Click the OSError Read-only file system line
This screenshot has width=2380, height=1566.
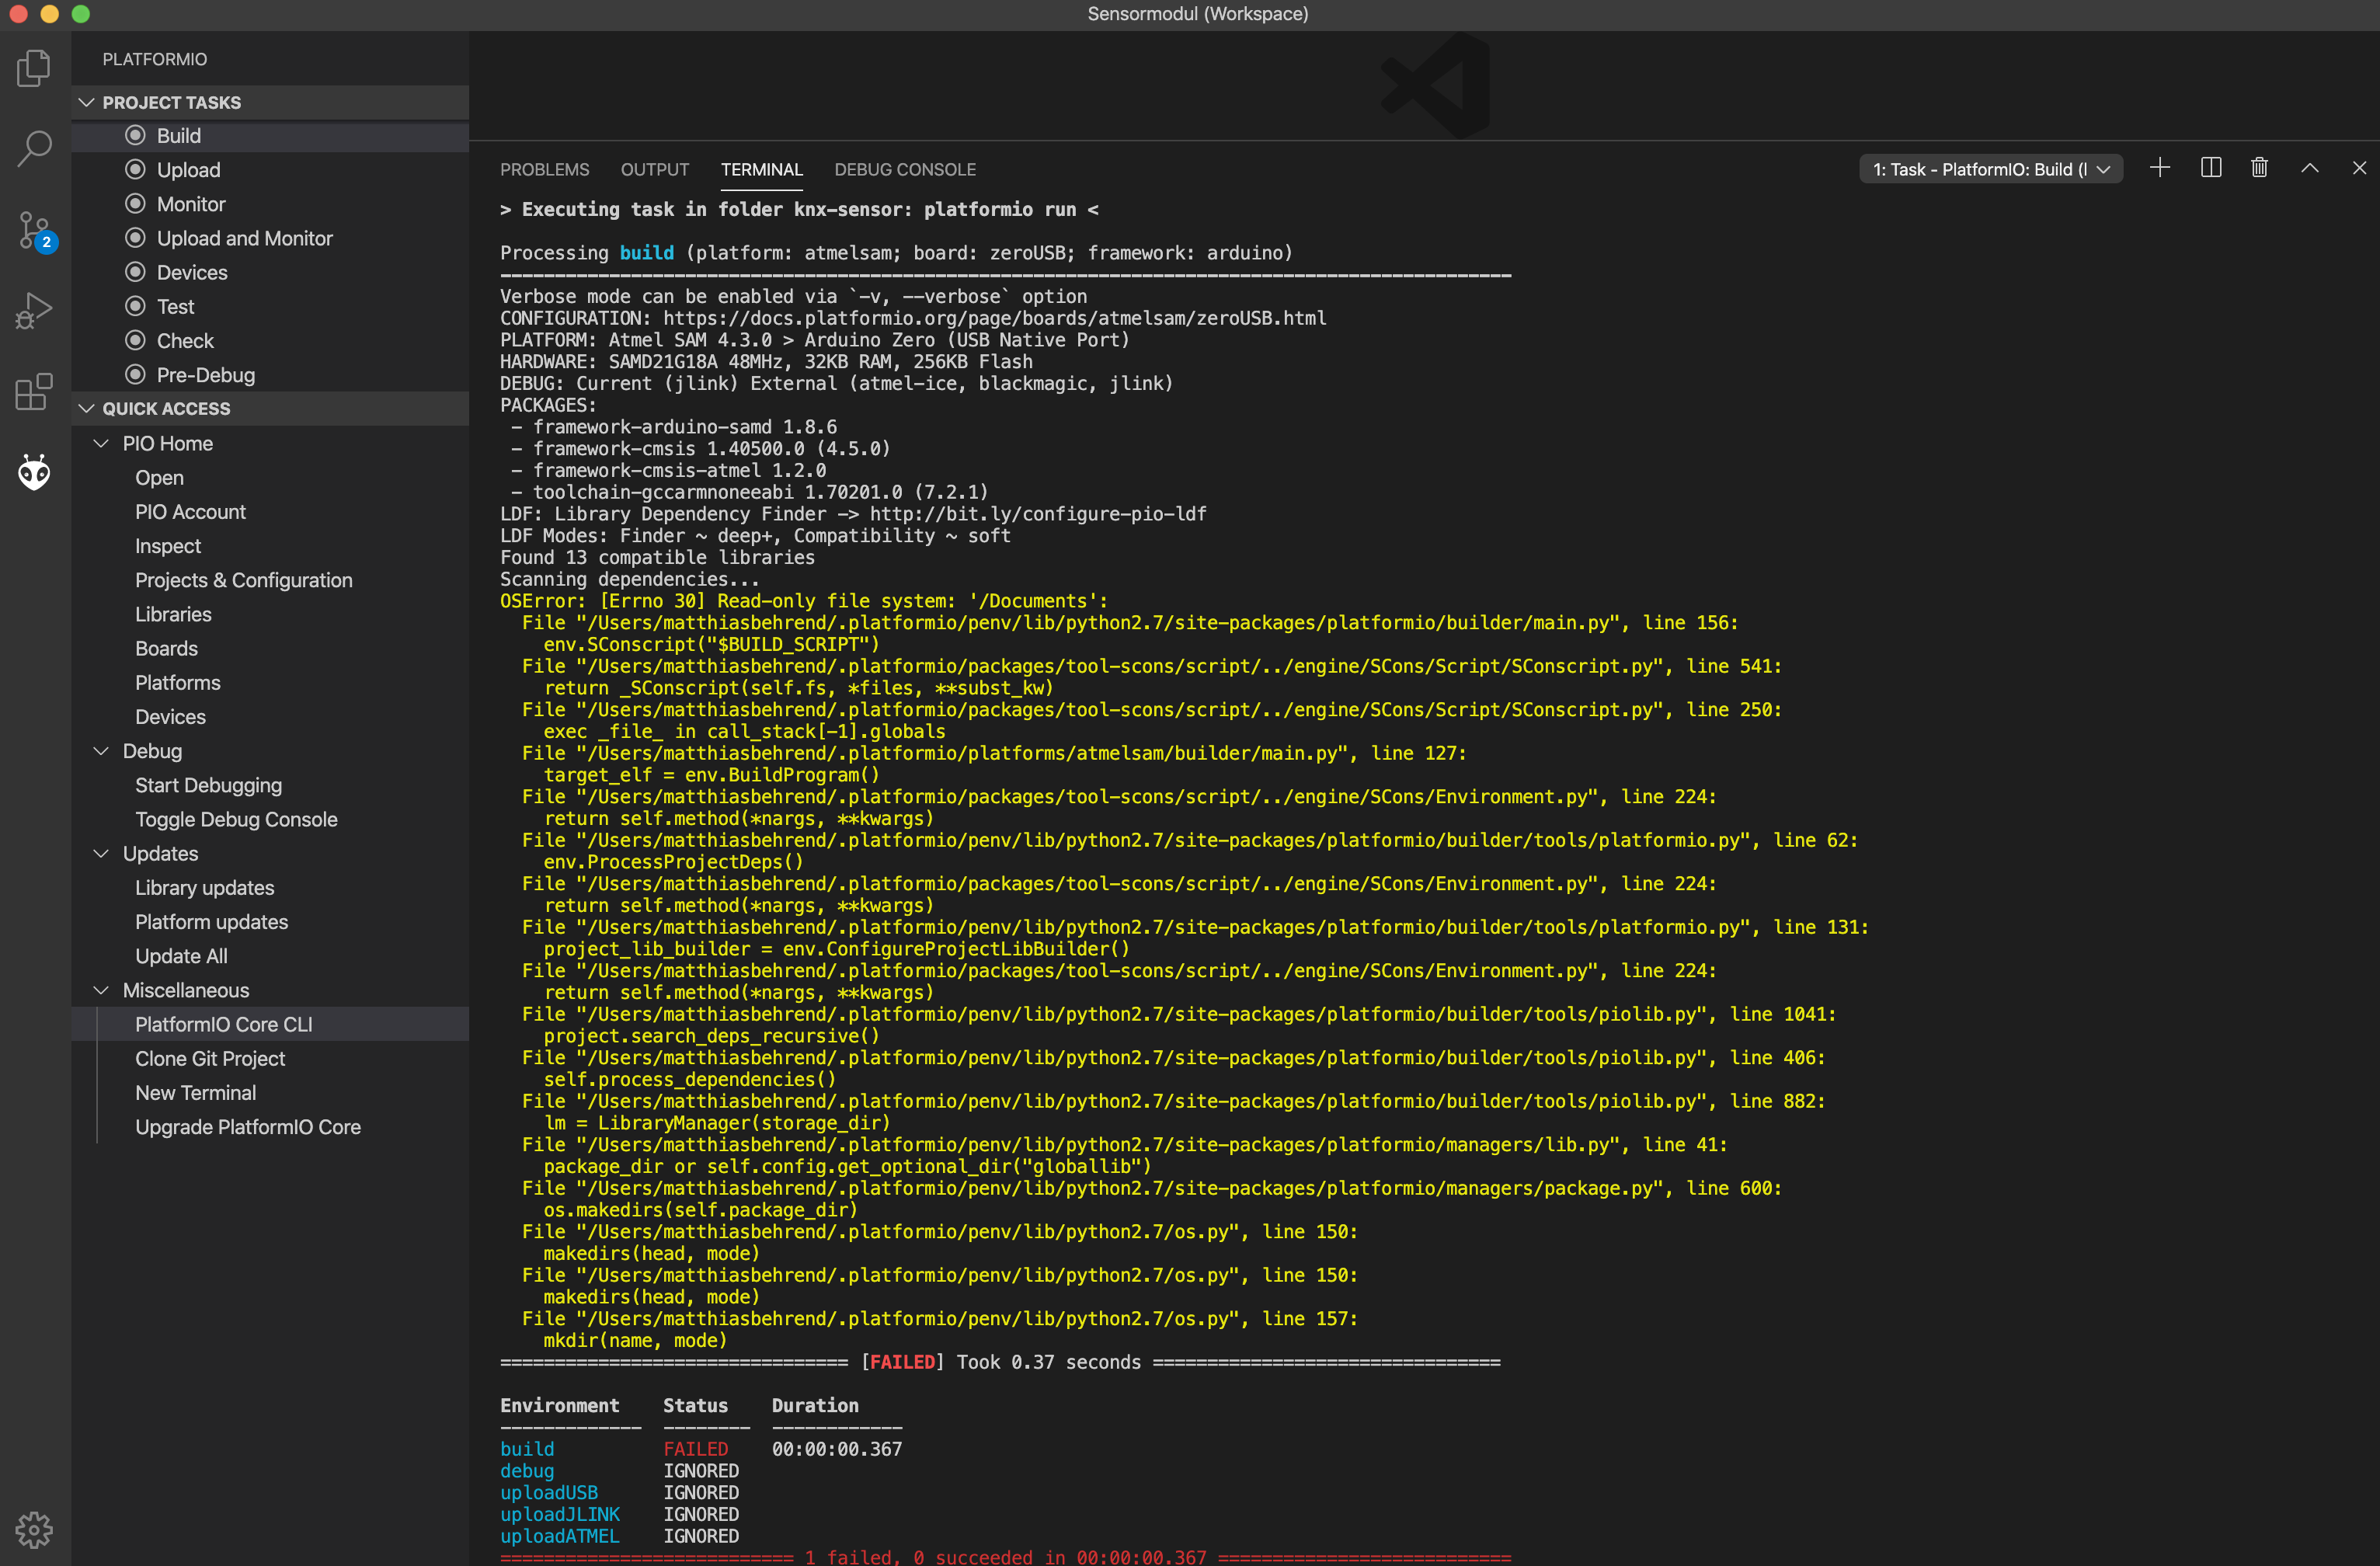tap(804, 601)
